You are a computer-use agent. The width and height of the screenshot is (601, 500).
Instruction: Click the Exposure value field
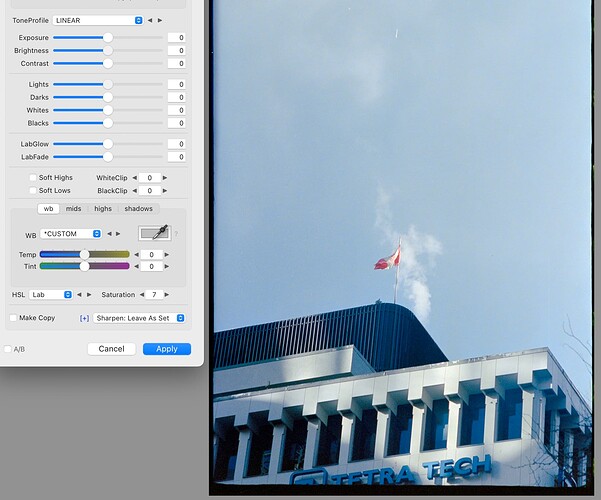(x=177, y=38)
